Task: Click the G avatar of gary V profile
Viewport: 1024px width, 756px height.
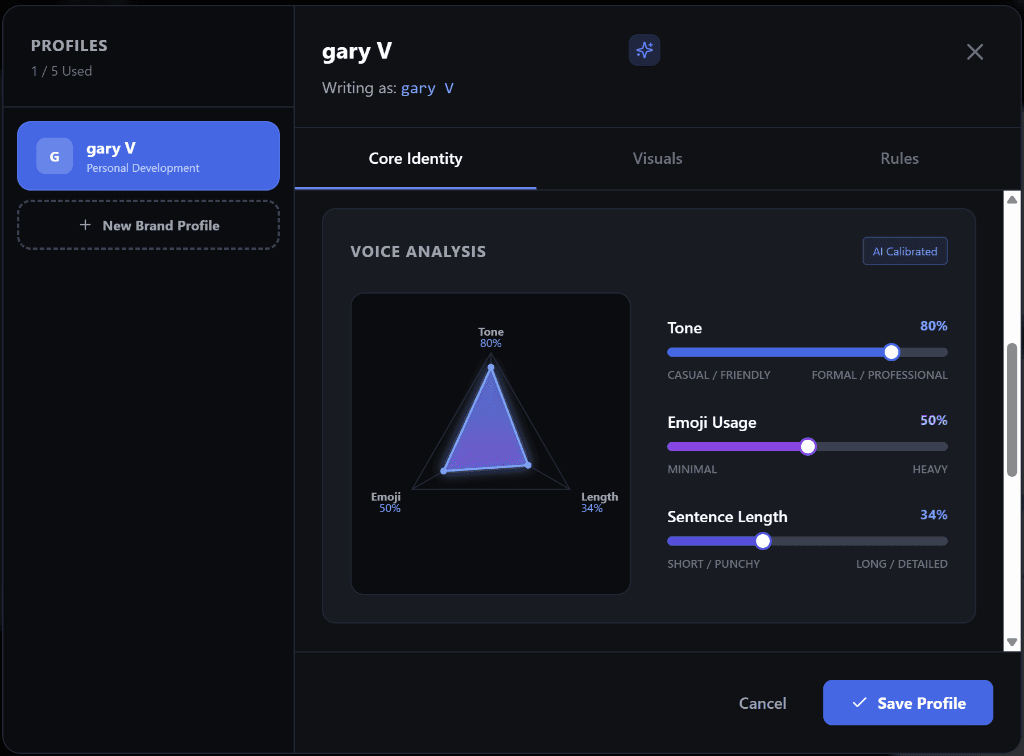Action: 54,156
